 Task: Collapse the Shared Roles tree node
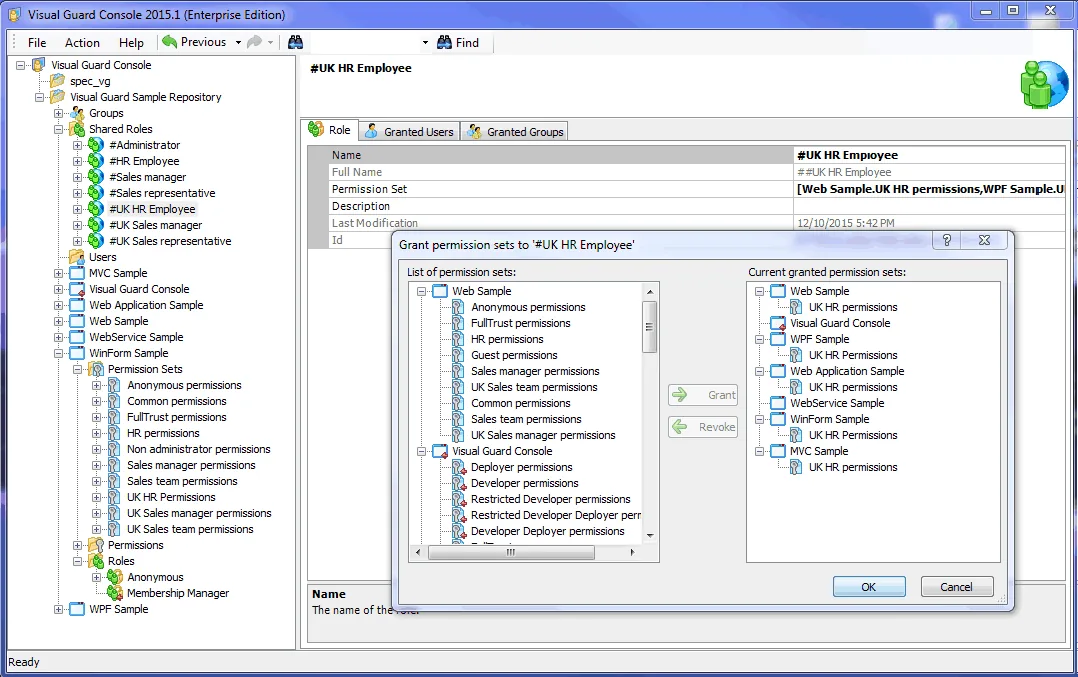[58, 129]
